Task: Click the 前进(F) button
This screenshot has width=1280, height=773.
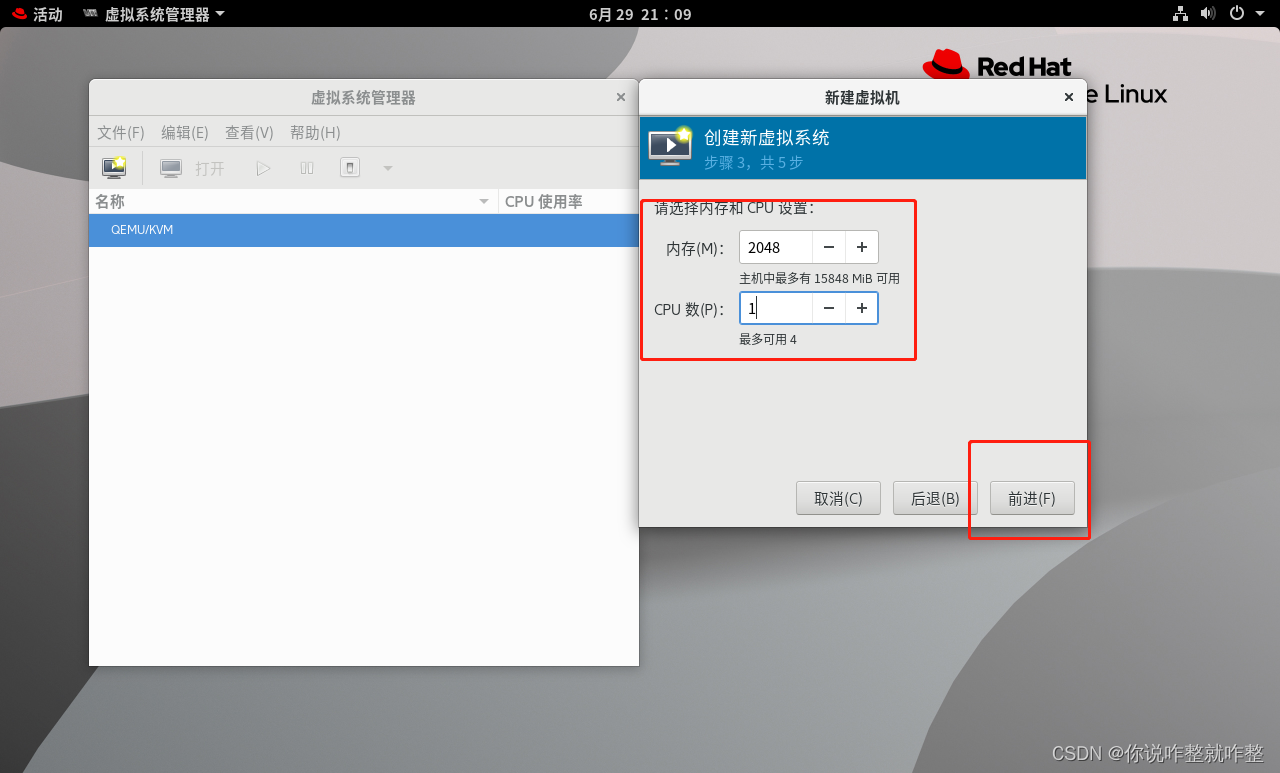Action: (x=1032, y=498)
